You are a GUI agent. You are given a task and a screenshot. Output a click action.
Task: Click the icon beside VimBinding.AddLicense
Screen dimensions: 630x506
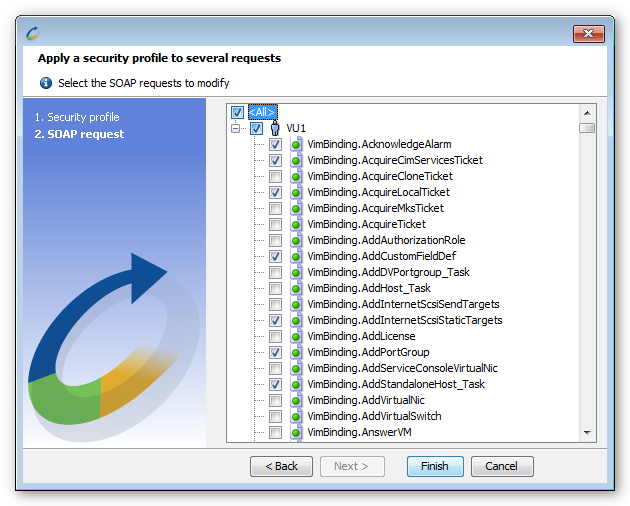(296, 336)
